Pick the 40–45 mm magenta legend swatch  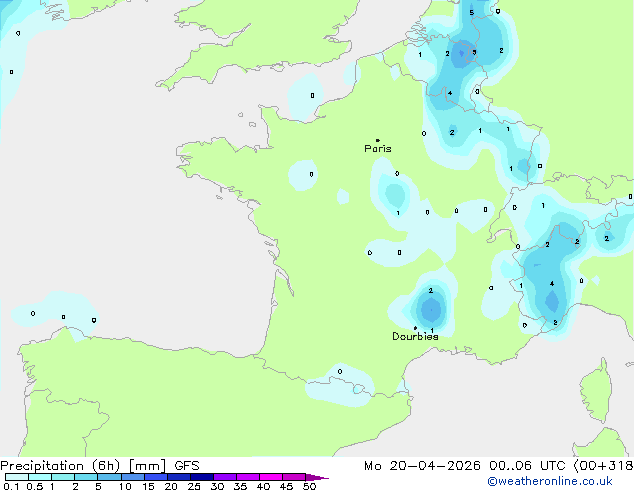point(271,477)
